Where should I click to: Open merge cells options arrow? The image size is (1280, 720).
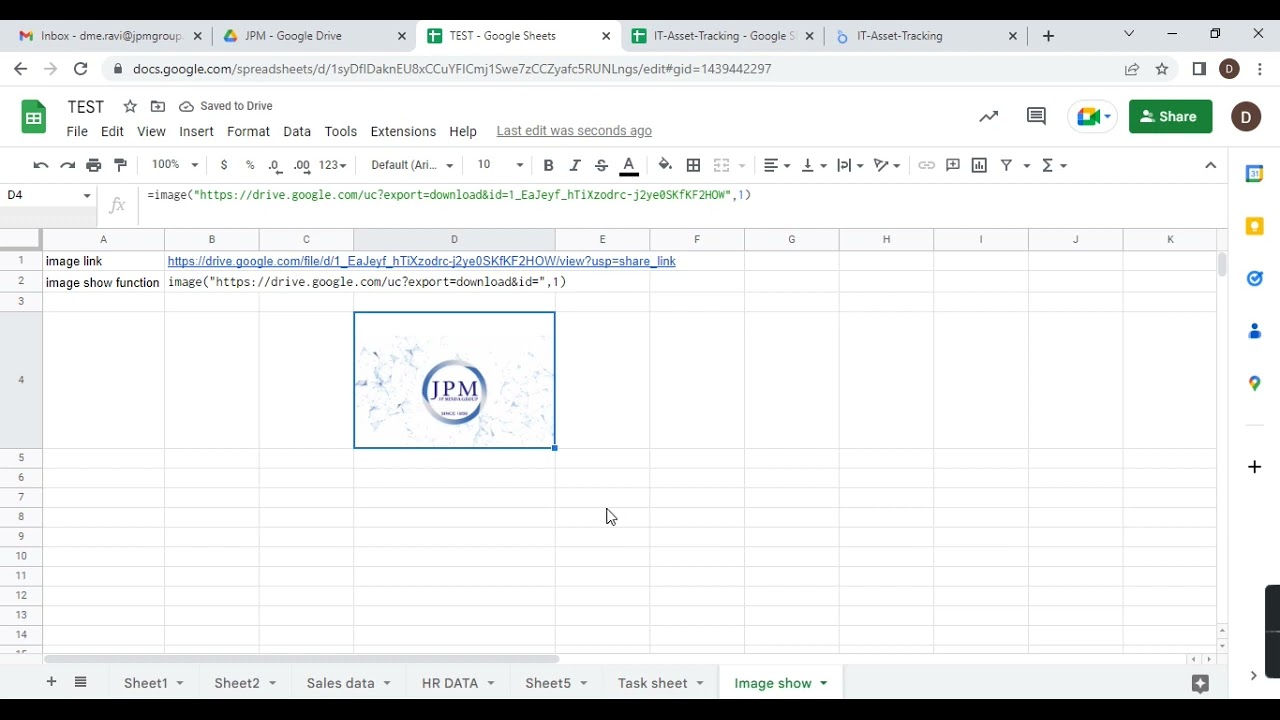[742, 165]
